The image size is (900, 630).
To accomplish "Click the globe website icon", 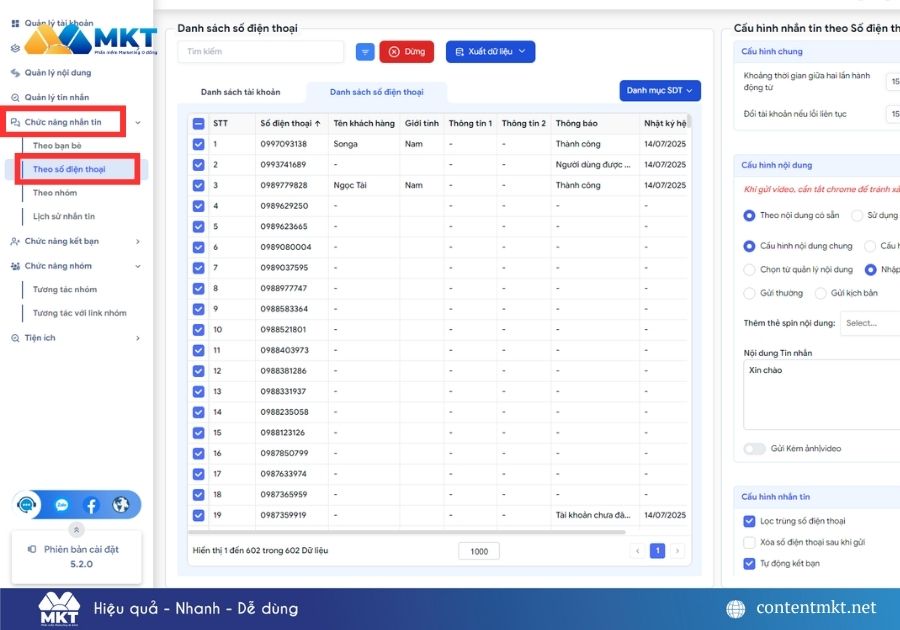I will coord(121,505).
